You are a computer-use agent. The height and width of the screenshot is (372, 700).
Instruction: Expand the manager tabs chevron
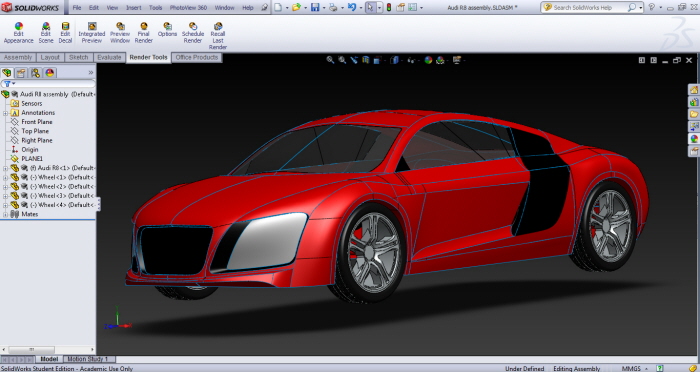point(91,72)
